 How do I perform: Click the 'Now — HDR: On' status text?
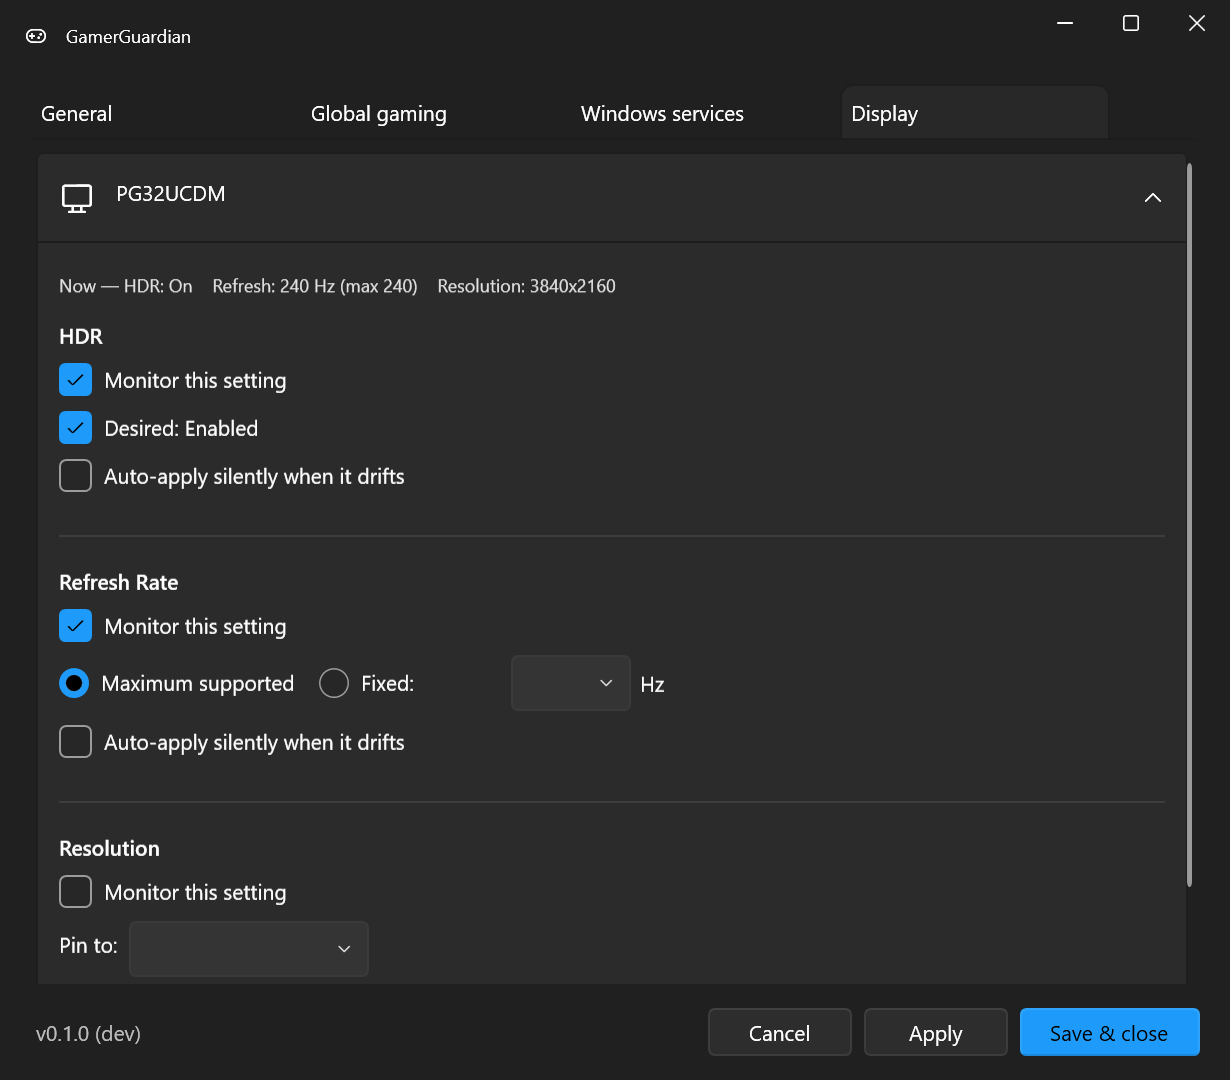click(126, 286)
